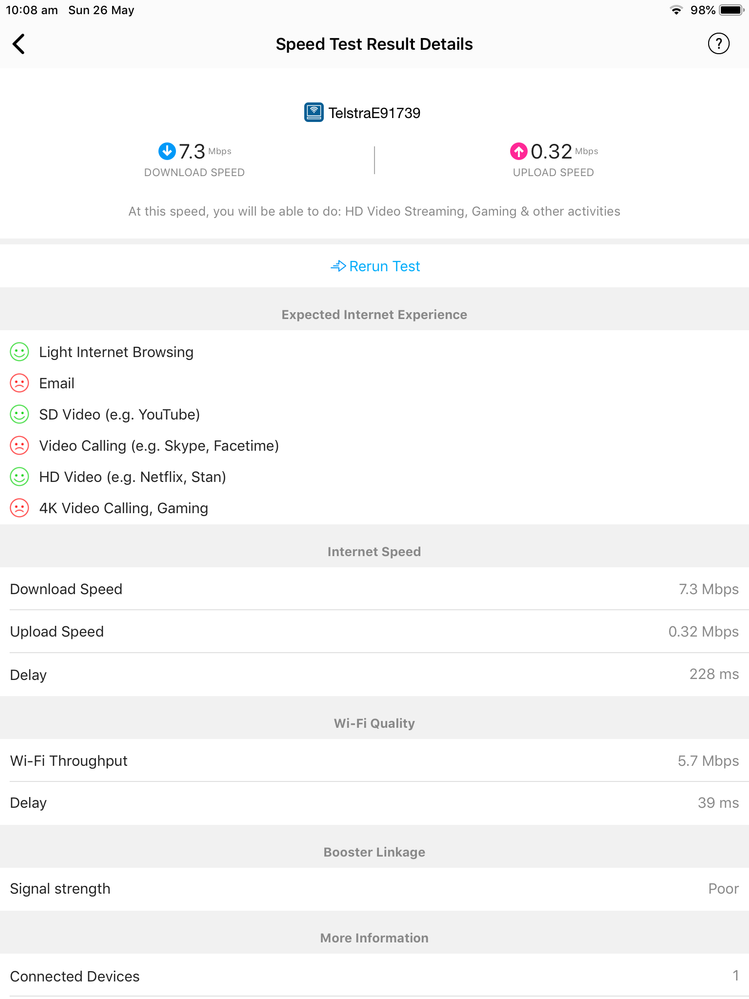Screen dimensions: 749x999
Task: Open the help question mark icon
Action: tap(718, 43)
